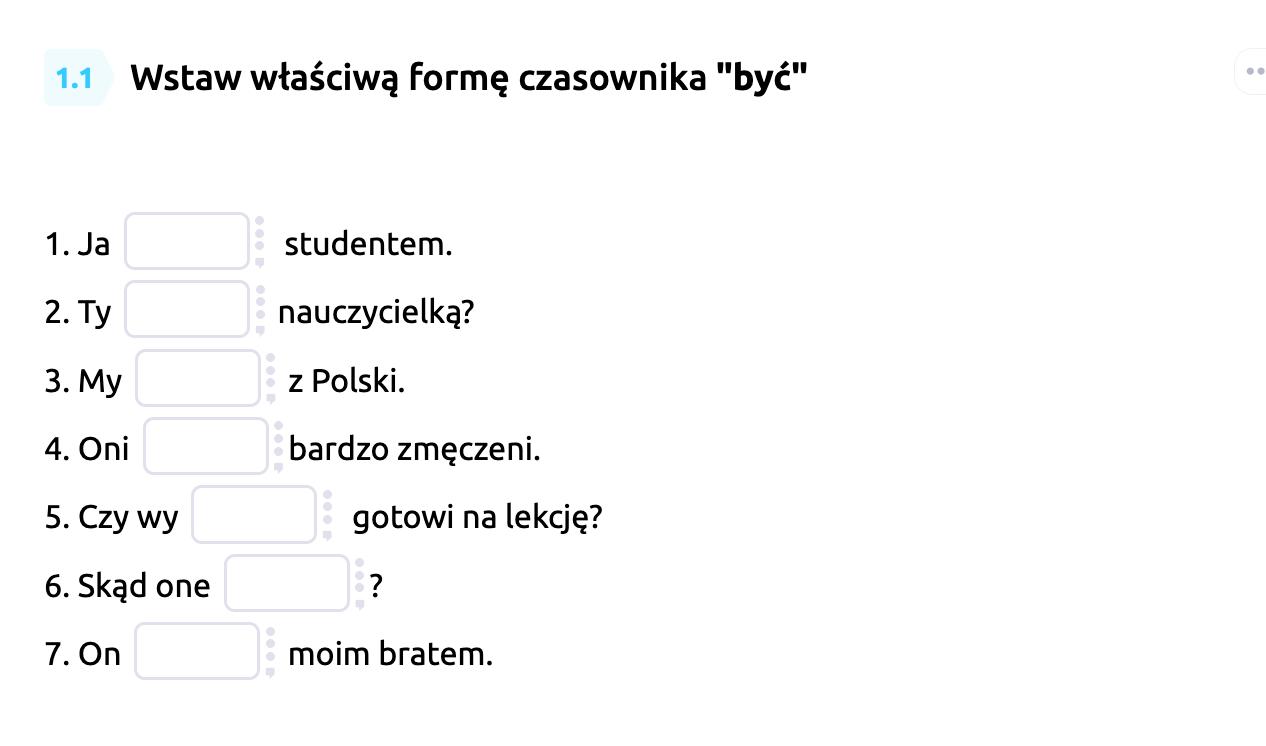Click the dotted handle after the "Oni" blank
This screenshot has width=1266, height=746.
tap(278, 446)
